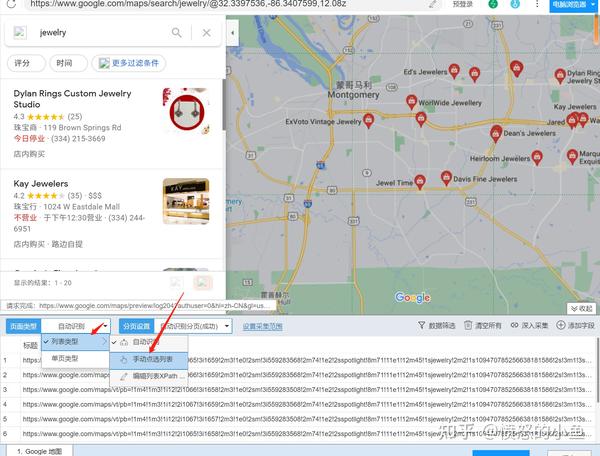This screenshot has width=600, height=456.
Task: Open the 自动识别 page type dropdown
Action: pyautogui.click(x=75, y=326)
